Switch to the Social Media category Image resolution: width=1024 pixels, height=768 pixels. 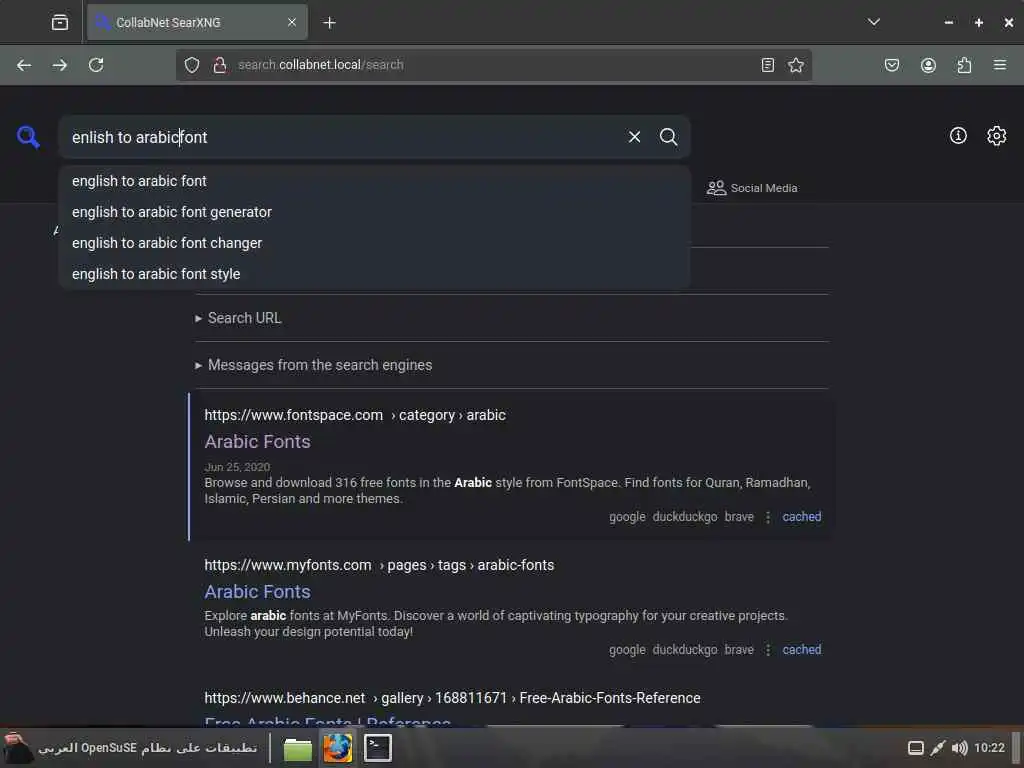[752, 188]
